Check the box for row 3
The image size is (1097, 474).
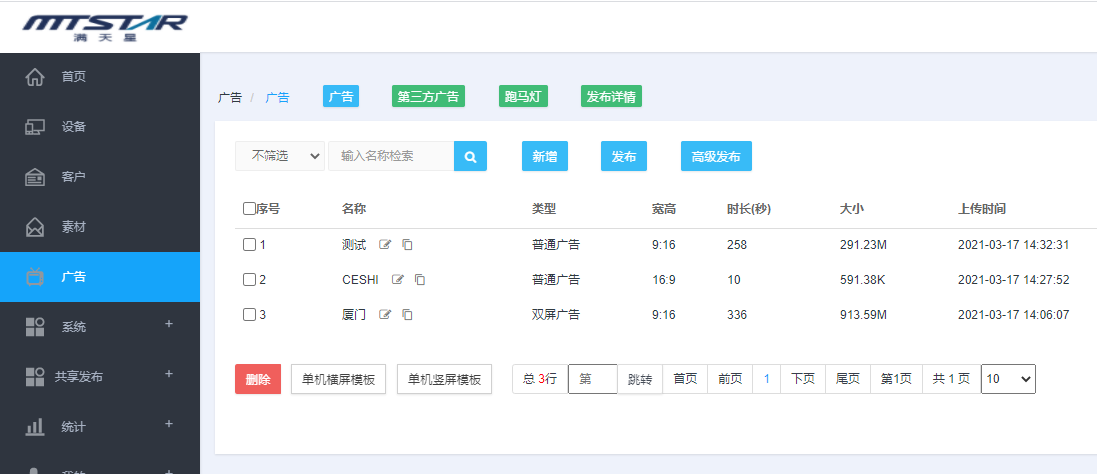tap(249, 315)
